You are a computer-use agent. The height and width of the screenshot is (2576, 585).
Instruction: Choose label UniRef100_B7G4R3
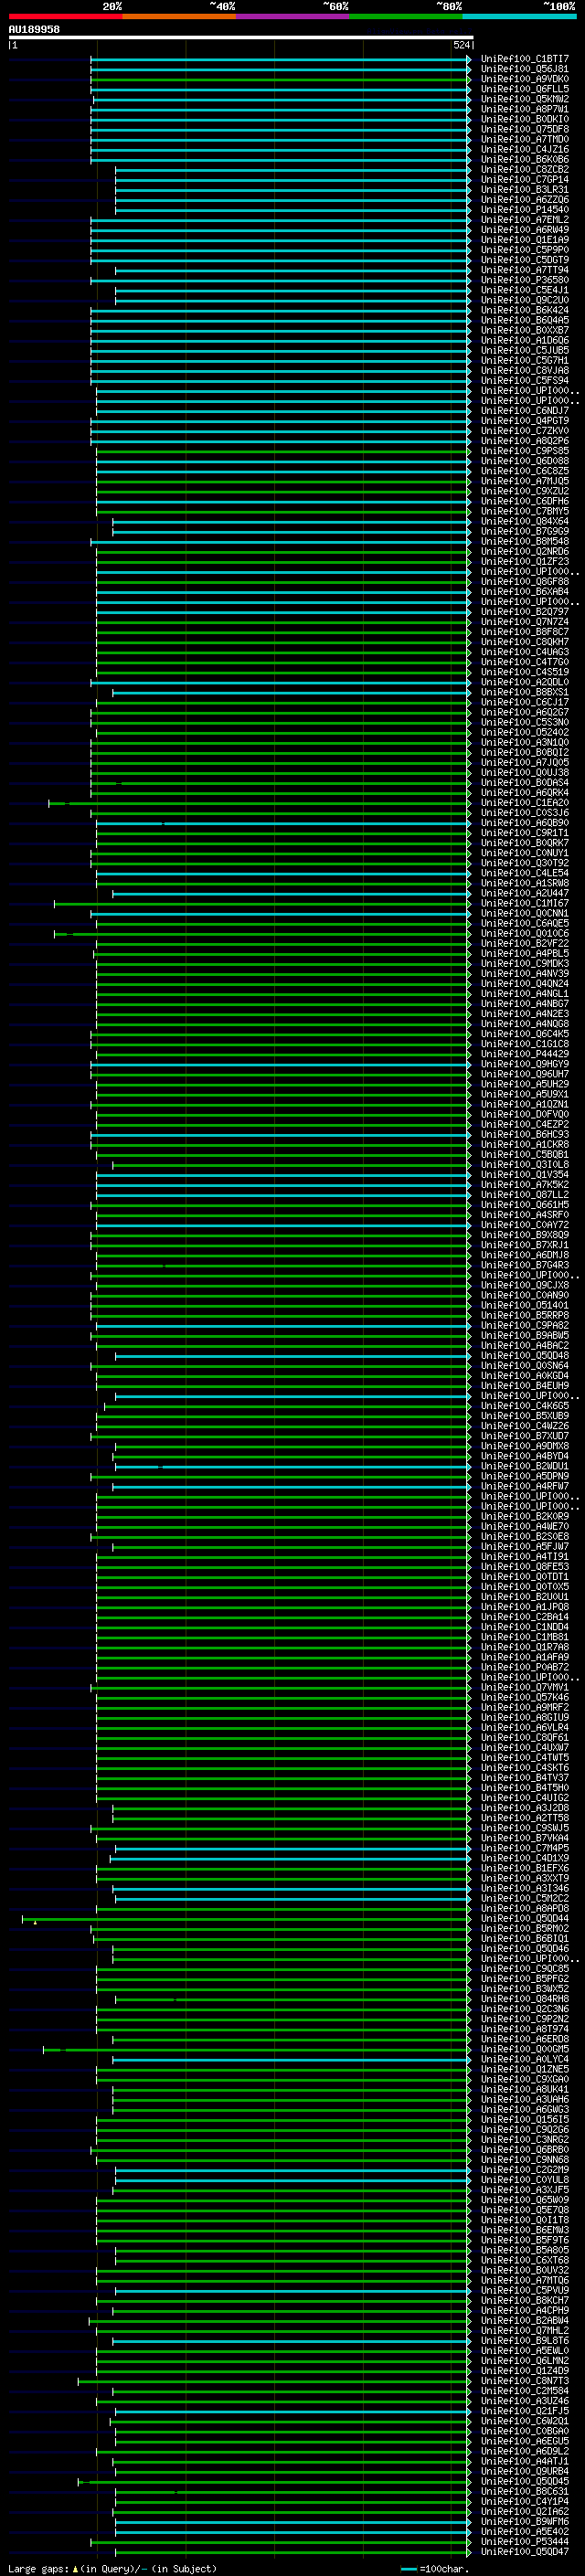525,1265
